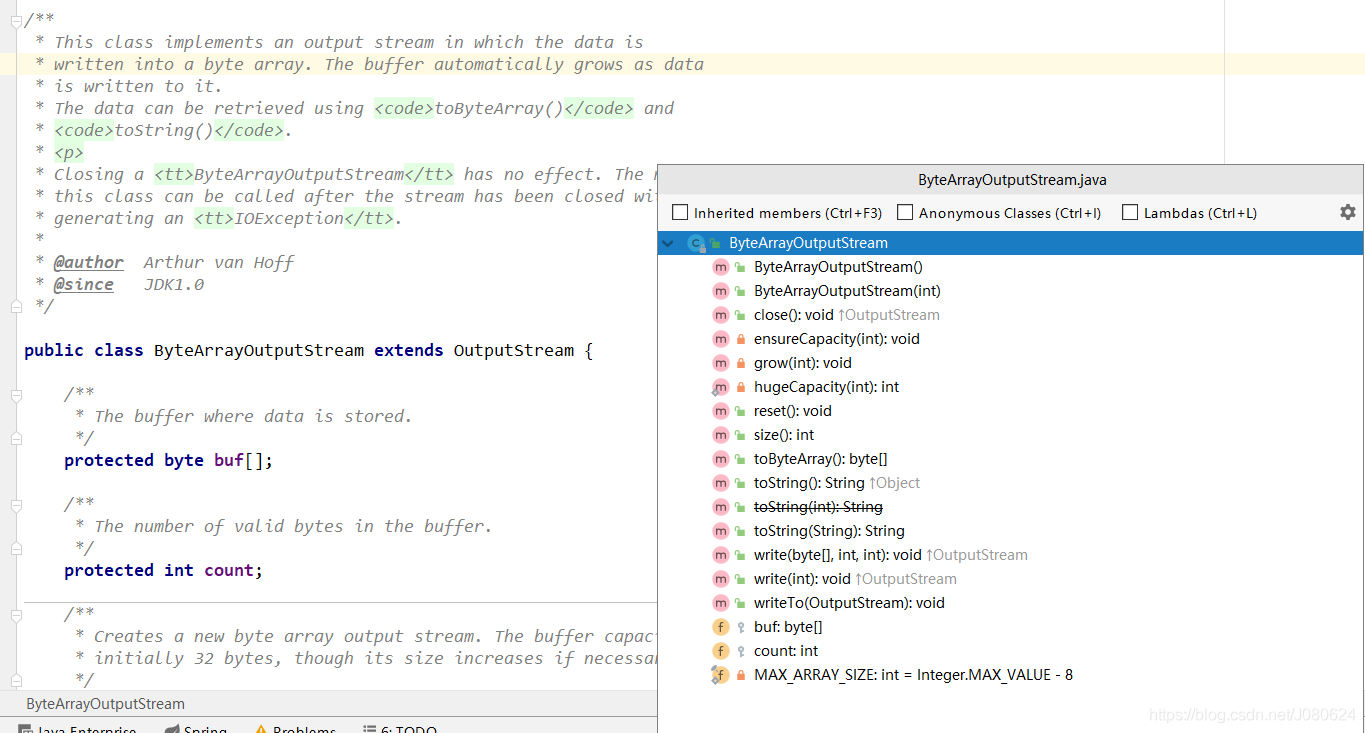Click the Problems warning icon in bottom bar
The image size is (1365, 733).
(x=261, y=730)
